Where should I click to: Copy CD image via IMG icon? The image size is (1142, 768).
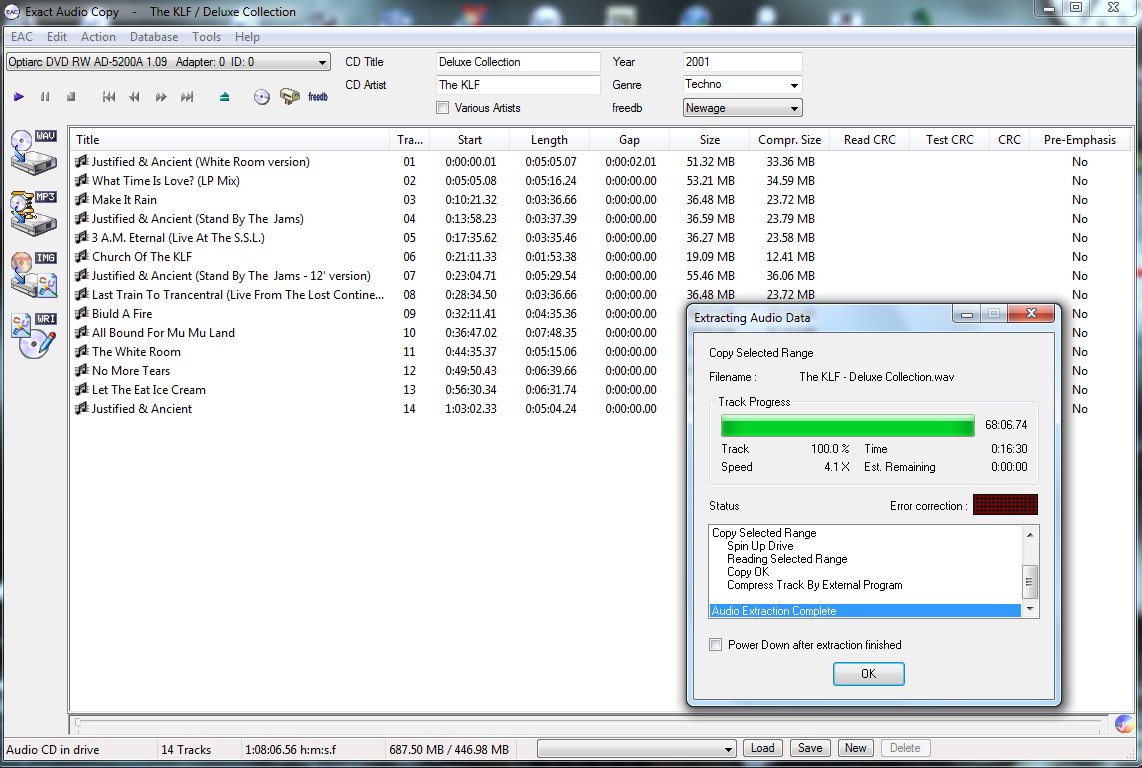[34, 274]
